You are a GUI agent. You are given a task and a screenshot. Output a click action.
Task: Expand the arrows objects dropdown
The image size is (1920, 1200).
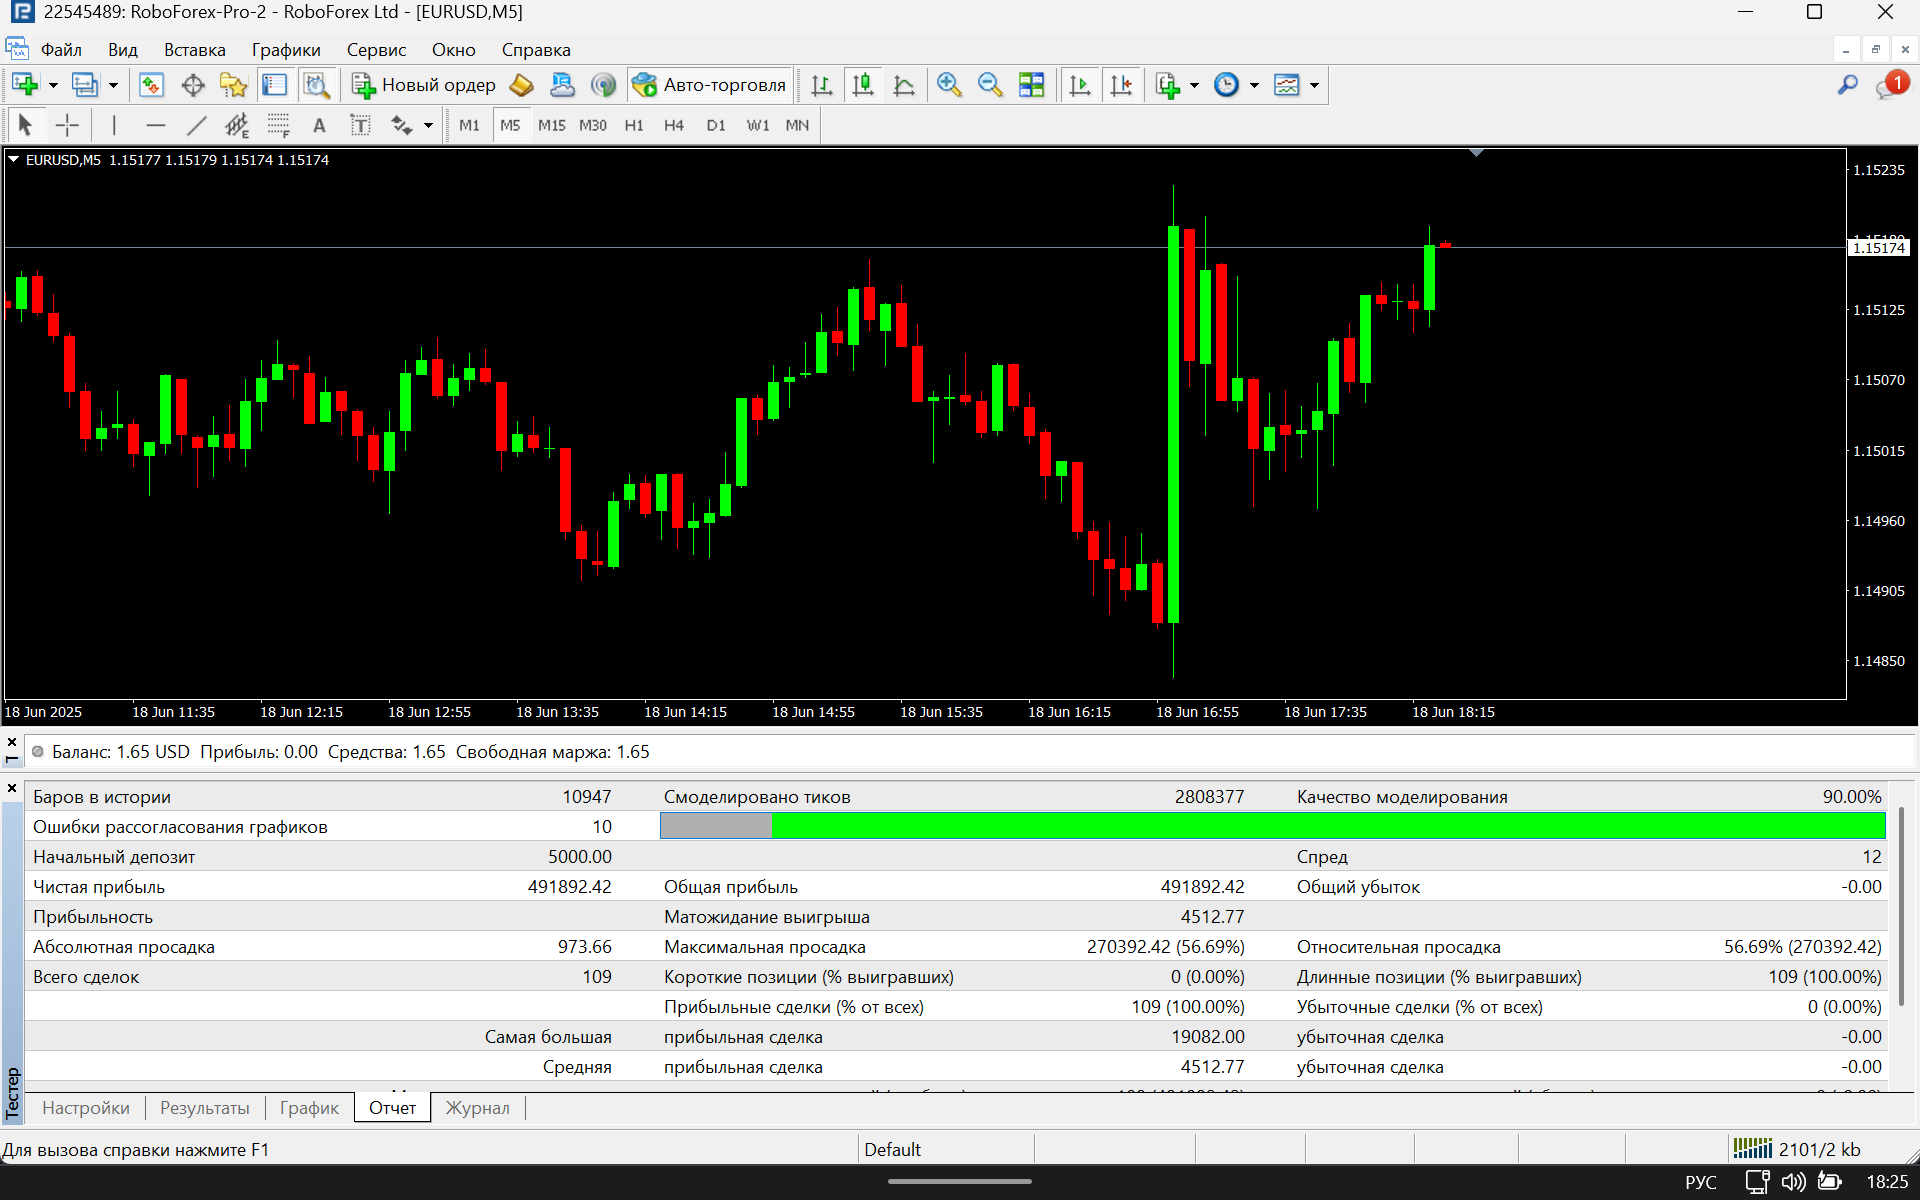(429, 125)
